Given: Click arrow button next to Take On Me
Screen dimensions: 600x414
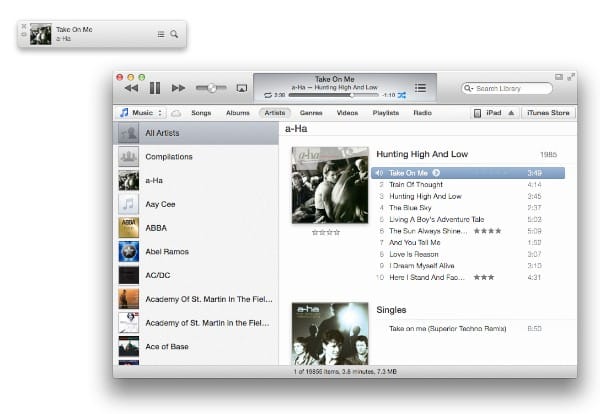Looking at the screenshot, I should (436, 173).
